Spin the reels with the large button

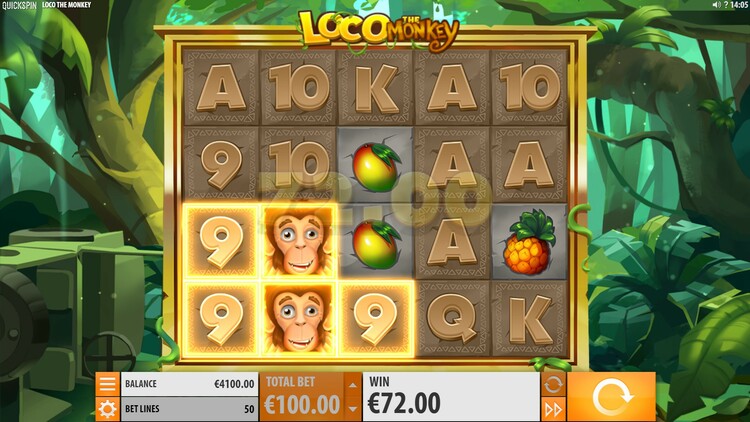(611, 397)
